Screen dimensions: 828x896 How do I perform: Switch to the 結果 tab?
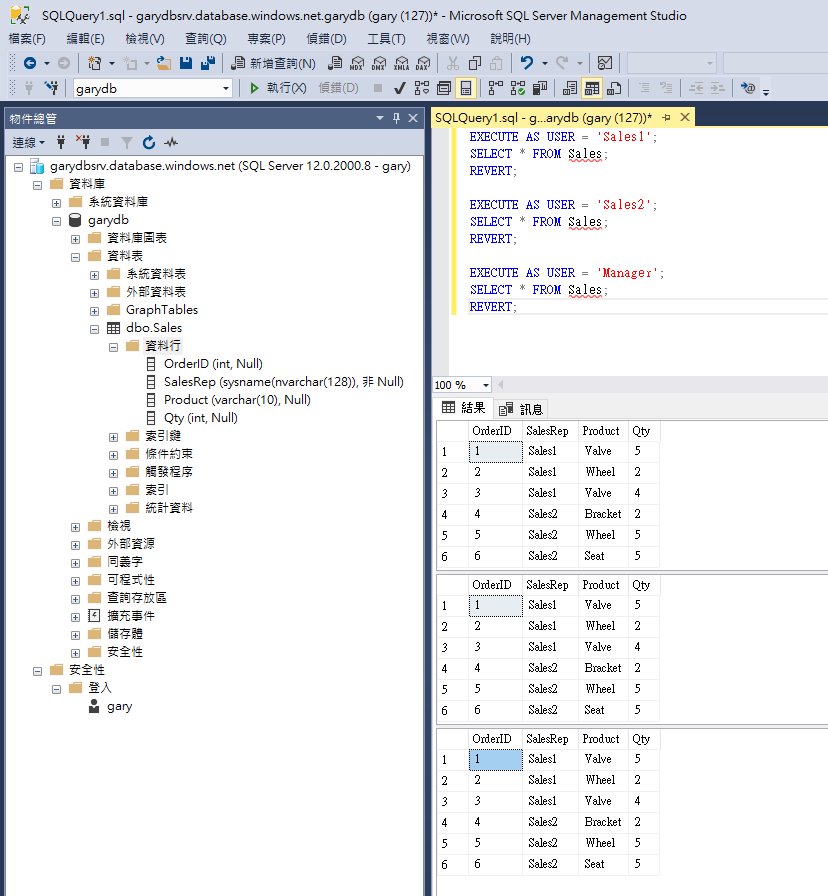coord(464,407)
